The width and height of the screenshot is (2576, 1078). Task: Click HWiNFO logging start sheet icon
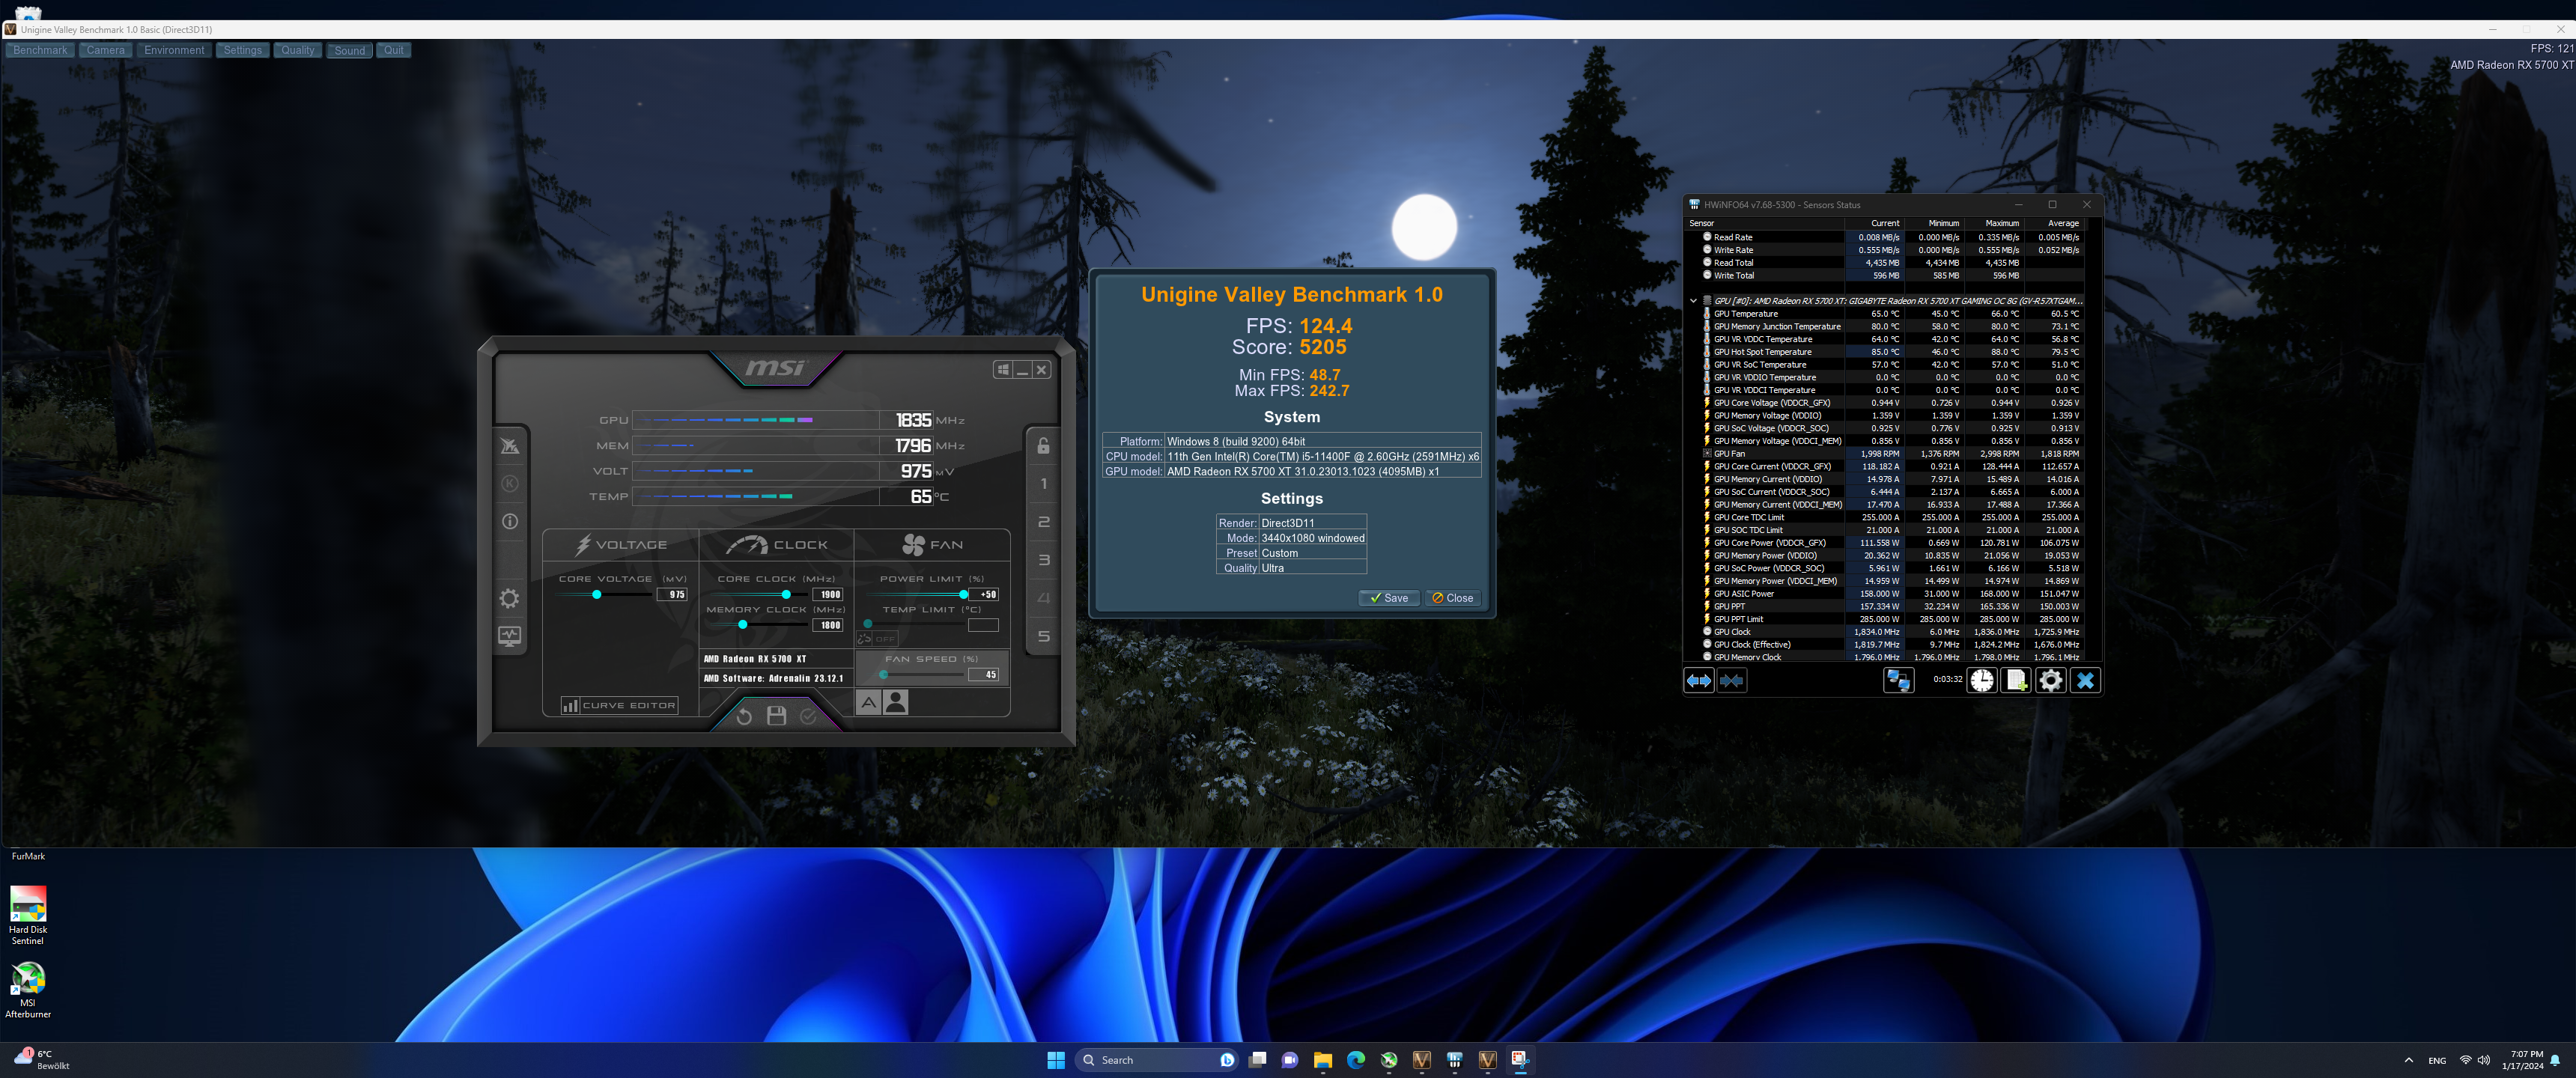click(x=2015, y=680)
